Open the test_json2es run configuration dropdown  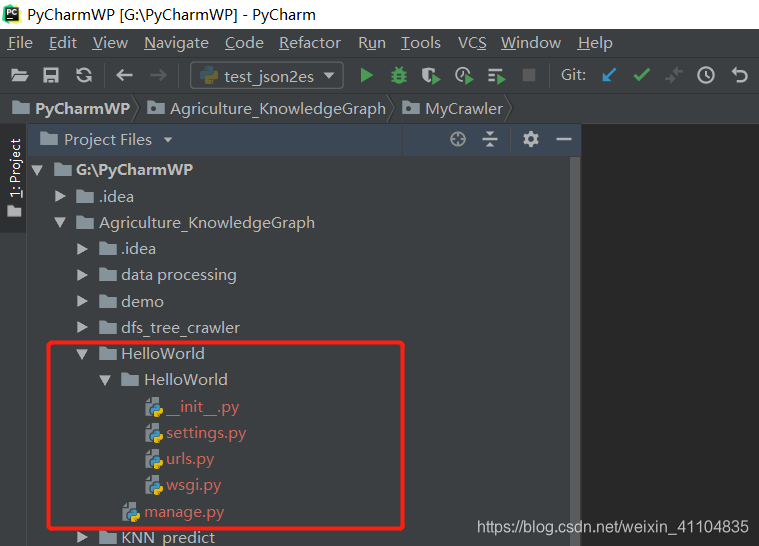coord(267,76)
